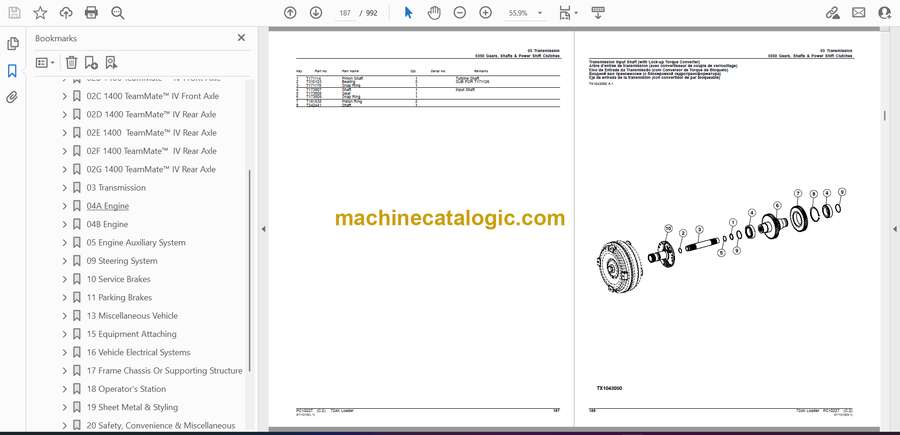Open the Attachments paperclip panel
The width and height of the screenshot is (900, 435).
point(12,98)
